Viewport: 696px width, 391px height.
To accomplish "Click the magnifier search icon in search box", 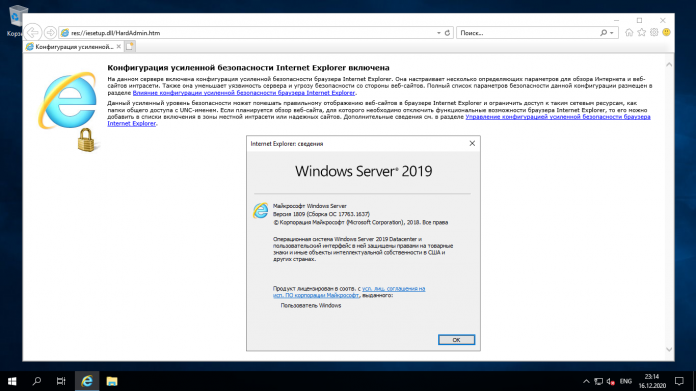I will click(x=604, y=33).
